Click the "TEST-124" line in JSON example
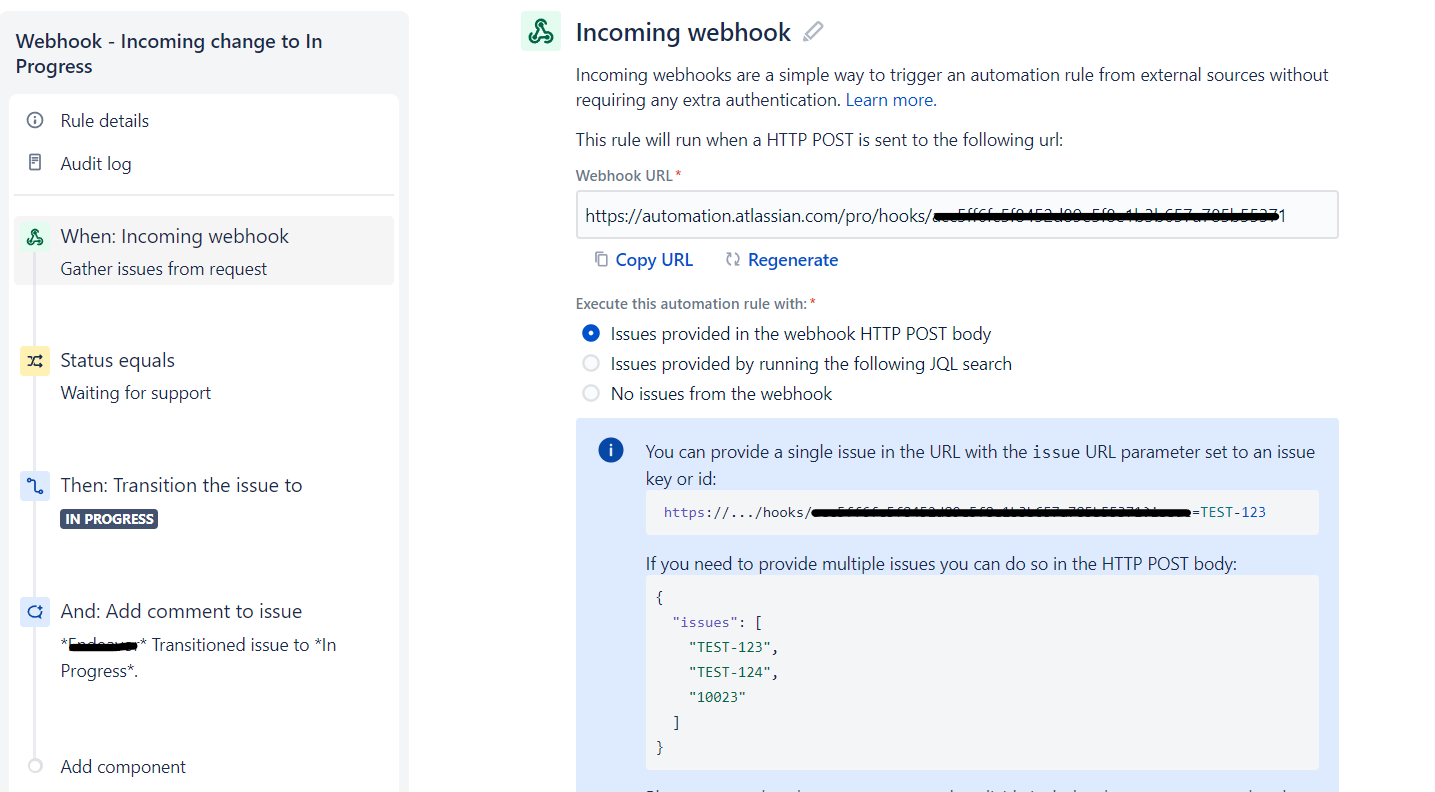Image resolution: width=1435 pixels, height=792 pixels. tap(733, 672)
